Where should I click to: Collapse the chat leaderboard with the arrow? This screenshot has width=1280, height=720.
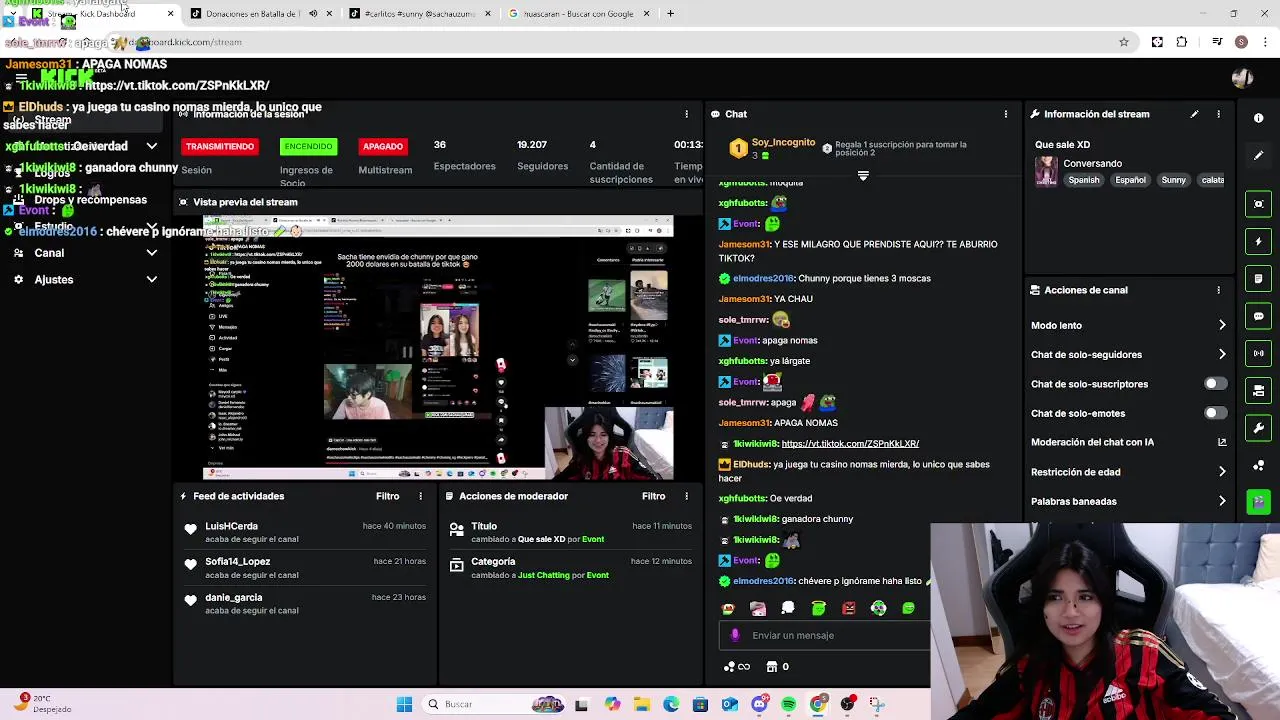[863, 176]
